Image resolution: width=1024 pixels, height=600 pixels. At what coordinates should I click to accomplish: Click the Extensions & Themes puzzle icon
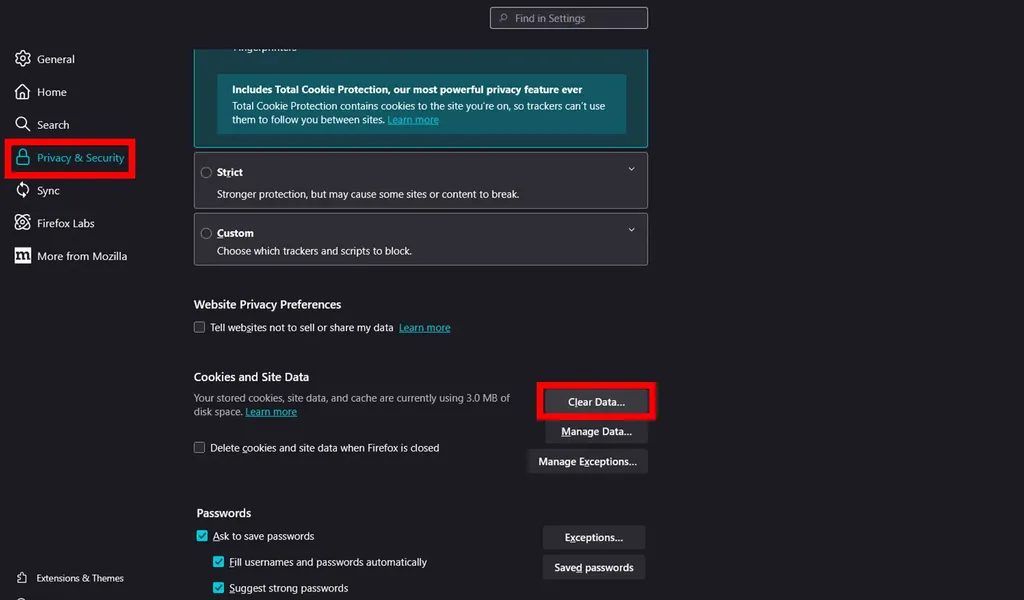tap(23, 578)
